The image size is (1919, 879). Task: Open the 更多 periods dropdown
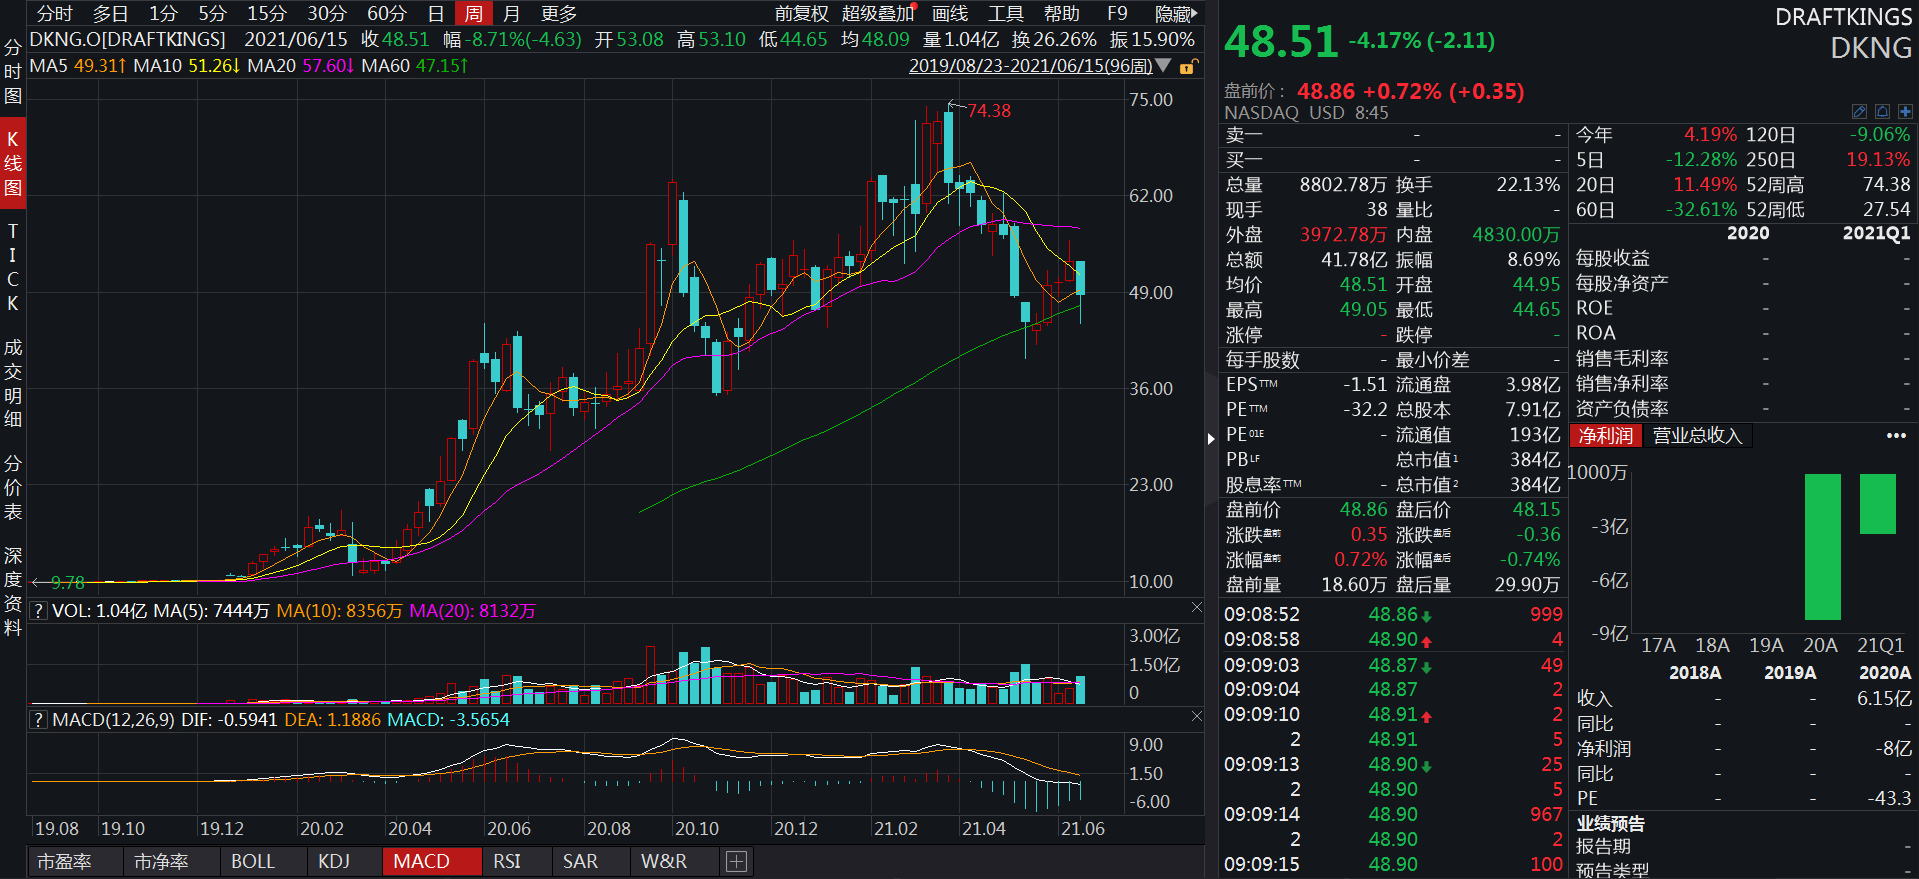click(559, 14)
